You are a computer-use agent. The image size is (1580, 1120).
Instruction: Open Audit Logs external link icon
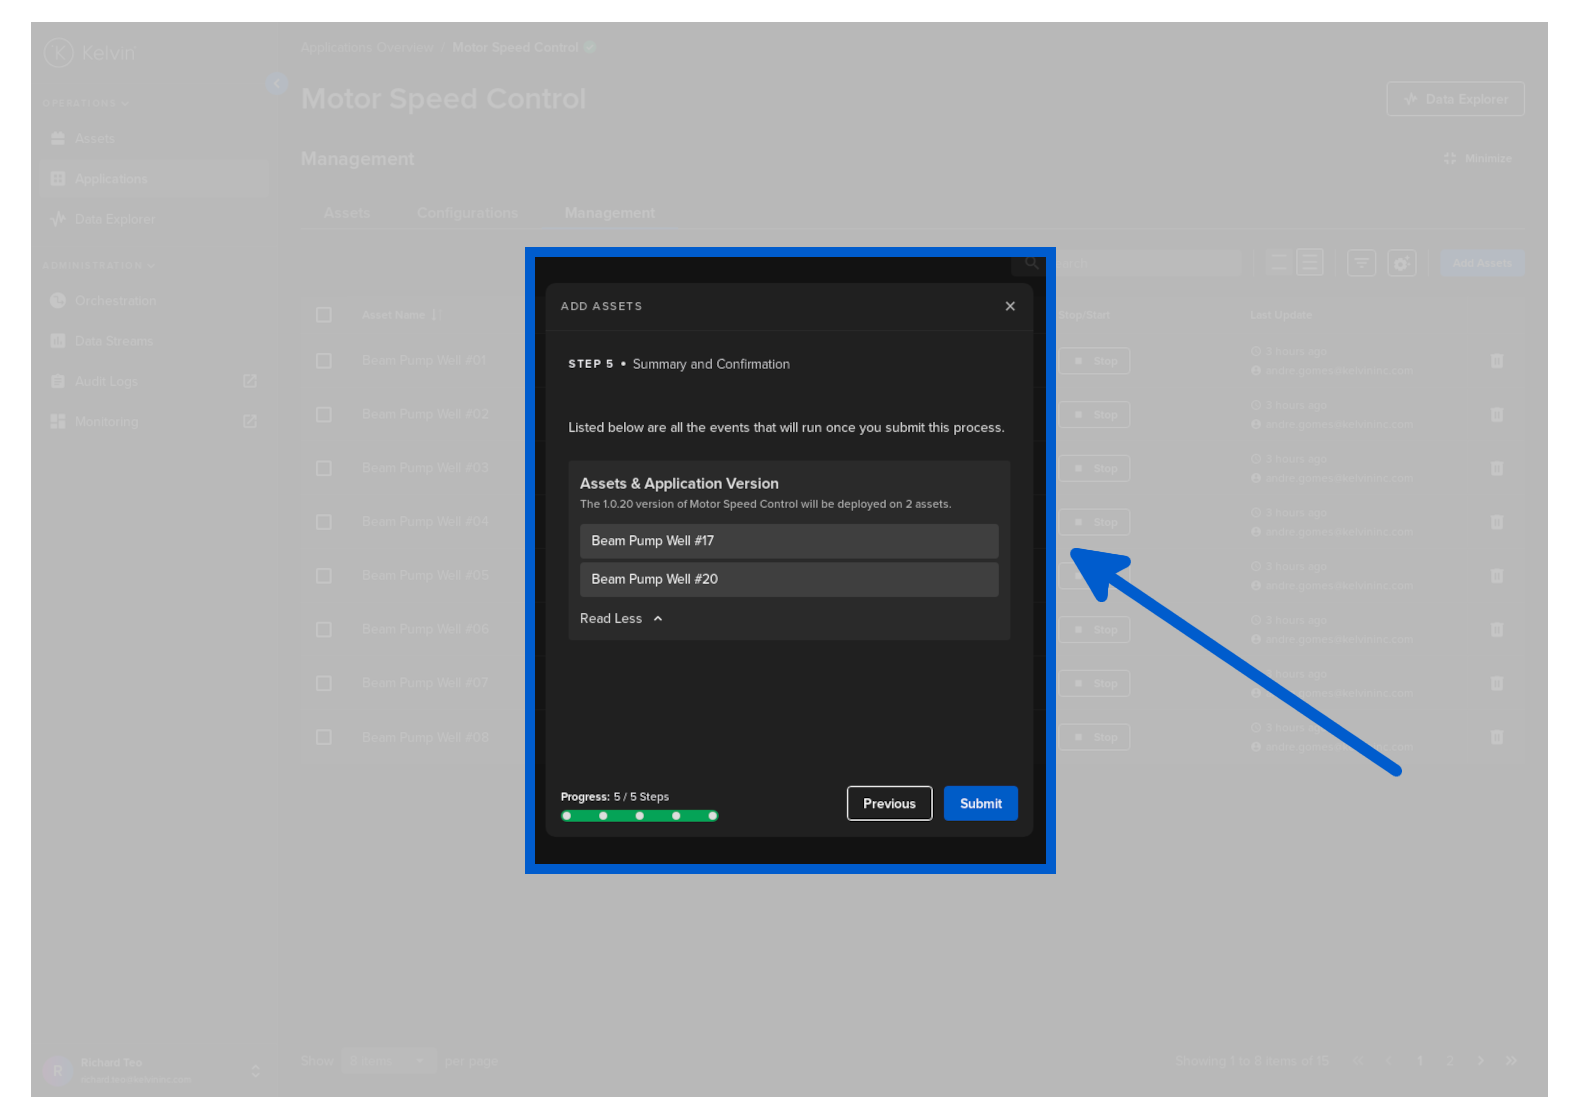[250, 381]
